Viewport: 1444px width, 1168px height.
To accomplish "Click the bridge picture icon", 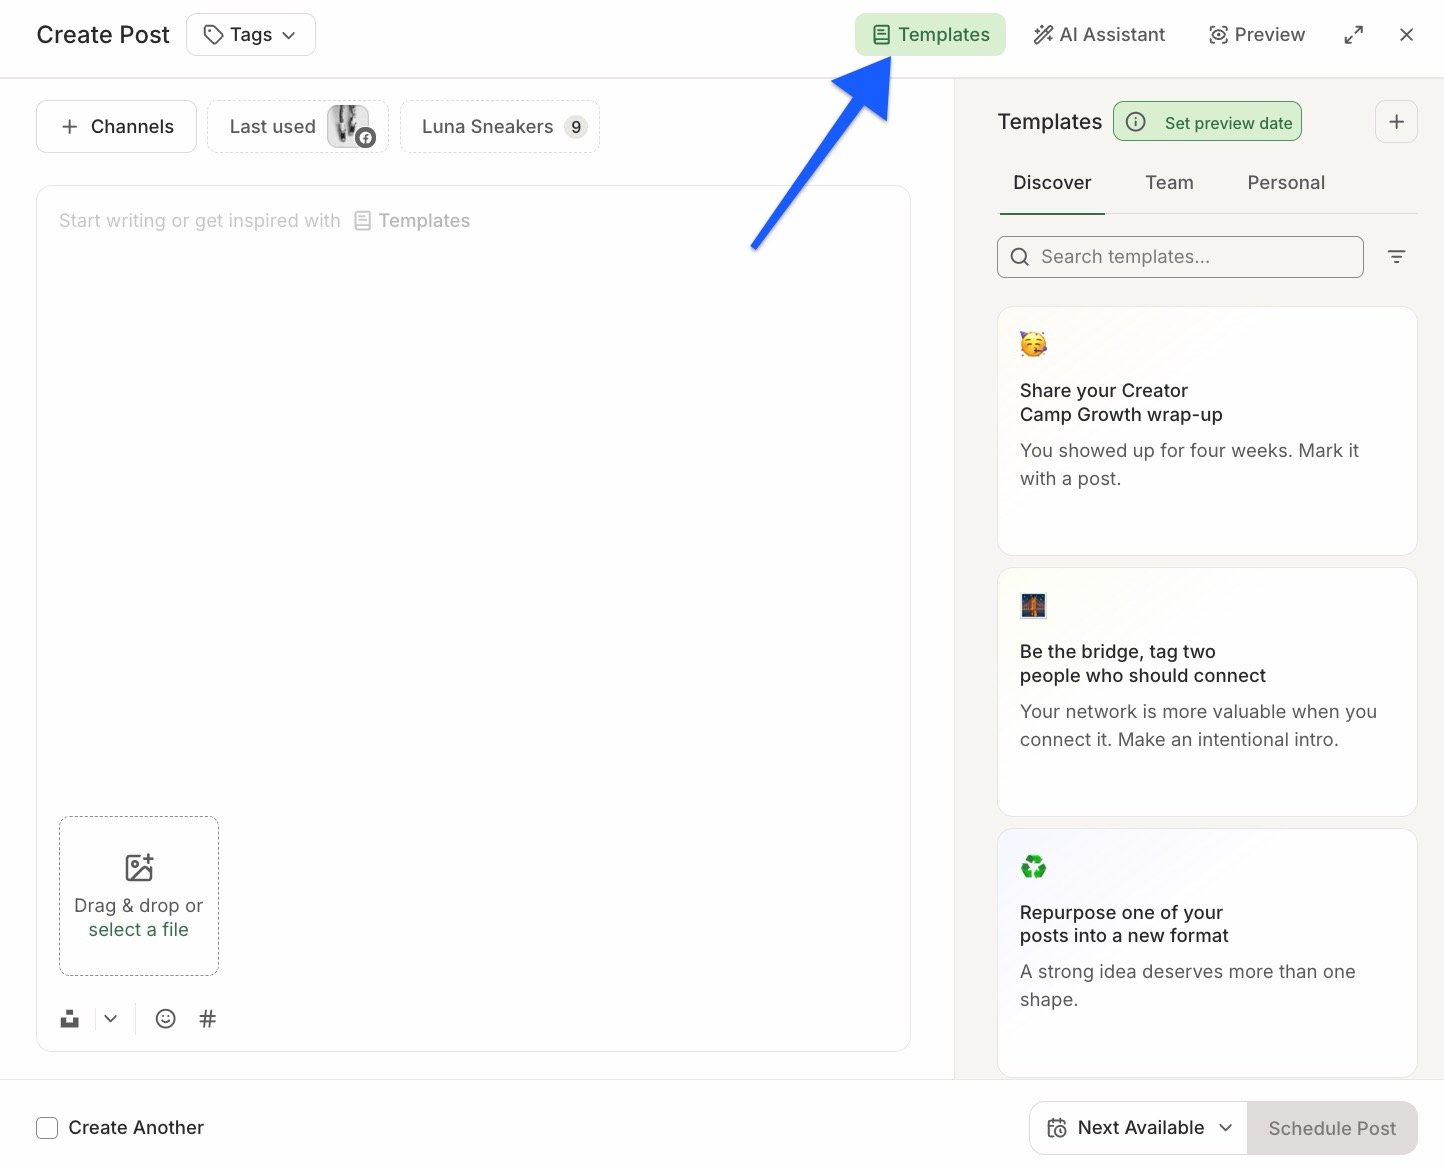I will click(x=1033, y=605).
